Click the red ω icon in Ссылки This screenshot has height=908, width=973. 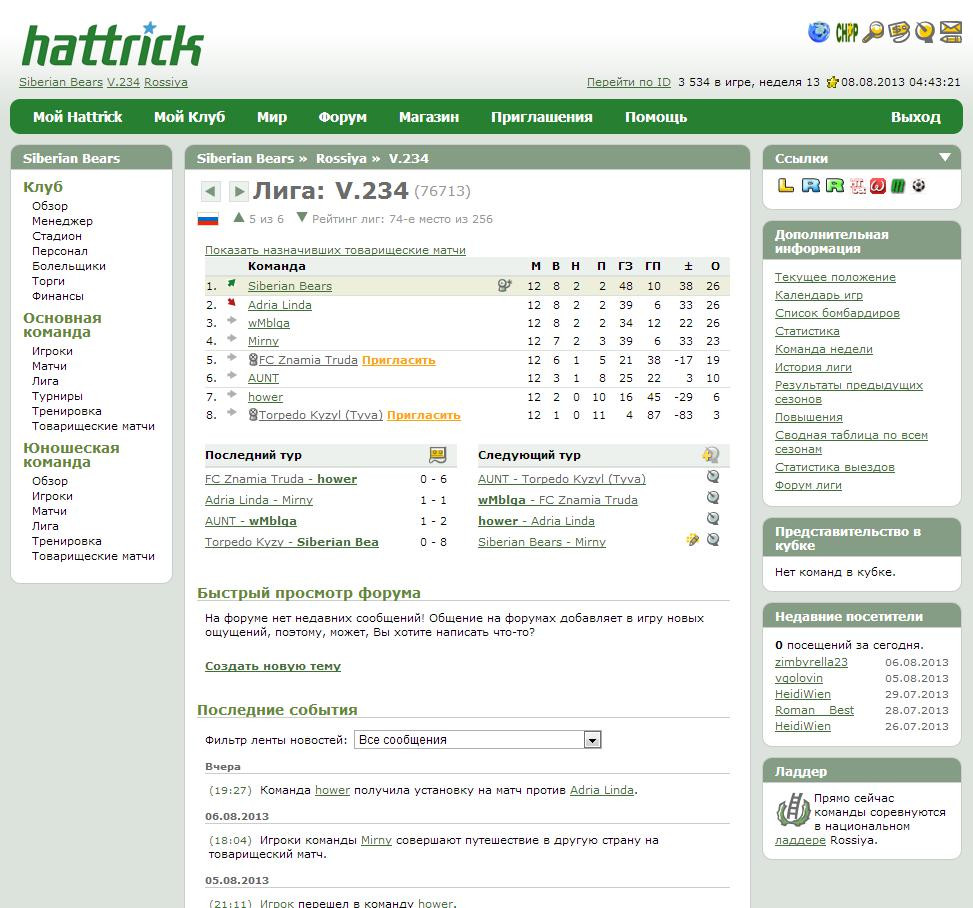[877, 186]
